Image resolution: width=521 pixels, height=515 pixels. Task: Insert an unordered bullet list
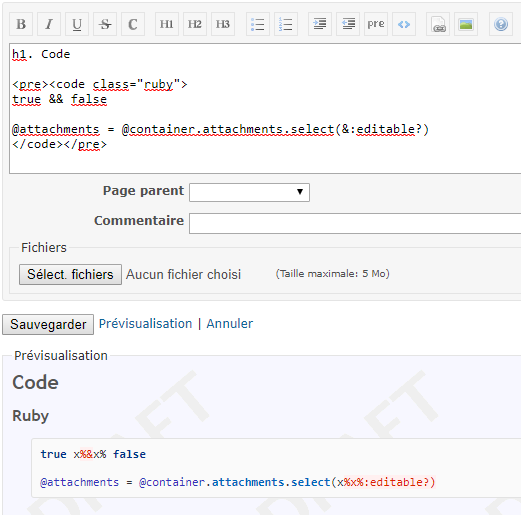click(x=258, y=24)
